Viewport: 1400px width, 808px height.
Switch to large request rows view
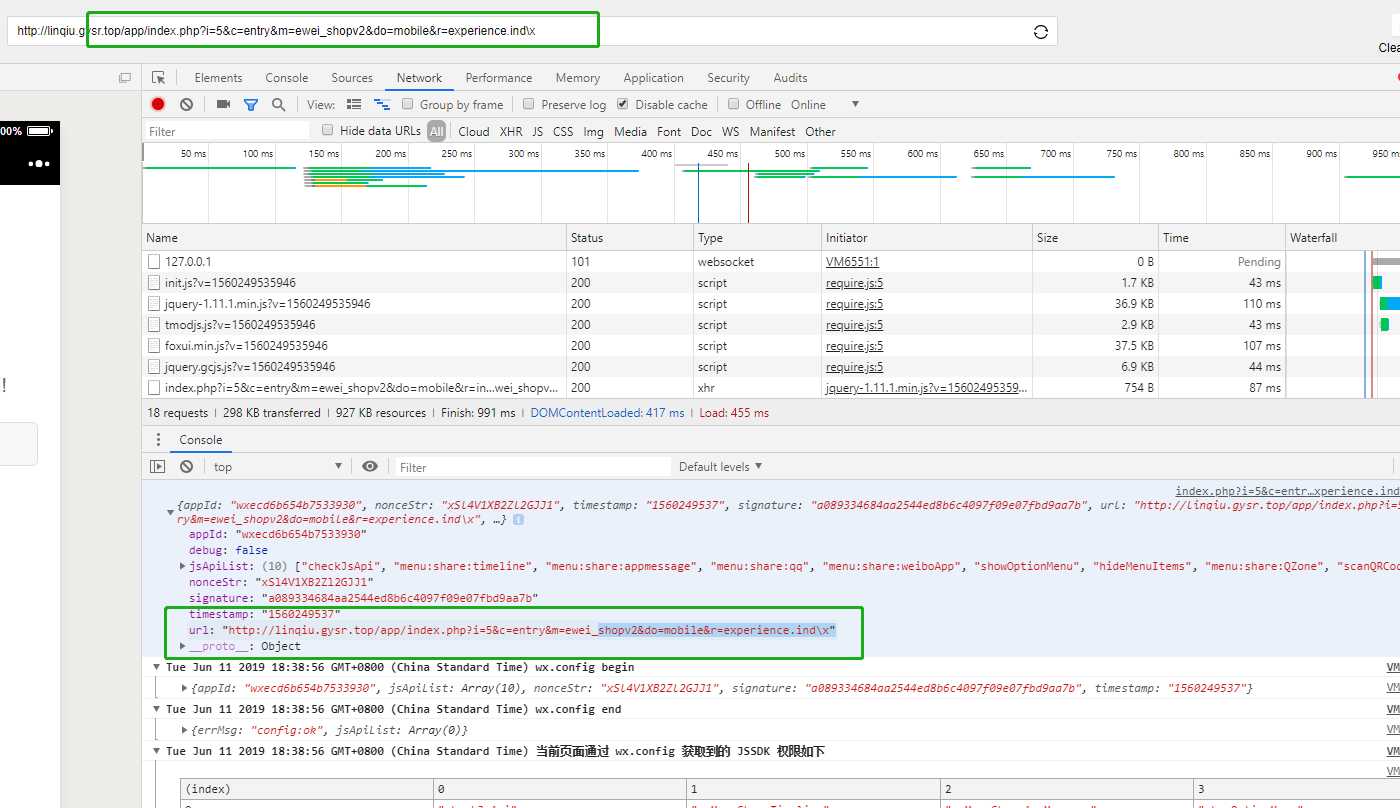tap(353, 104)
